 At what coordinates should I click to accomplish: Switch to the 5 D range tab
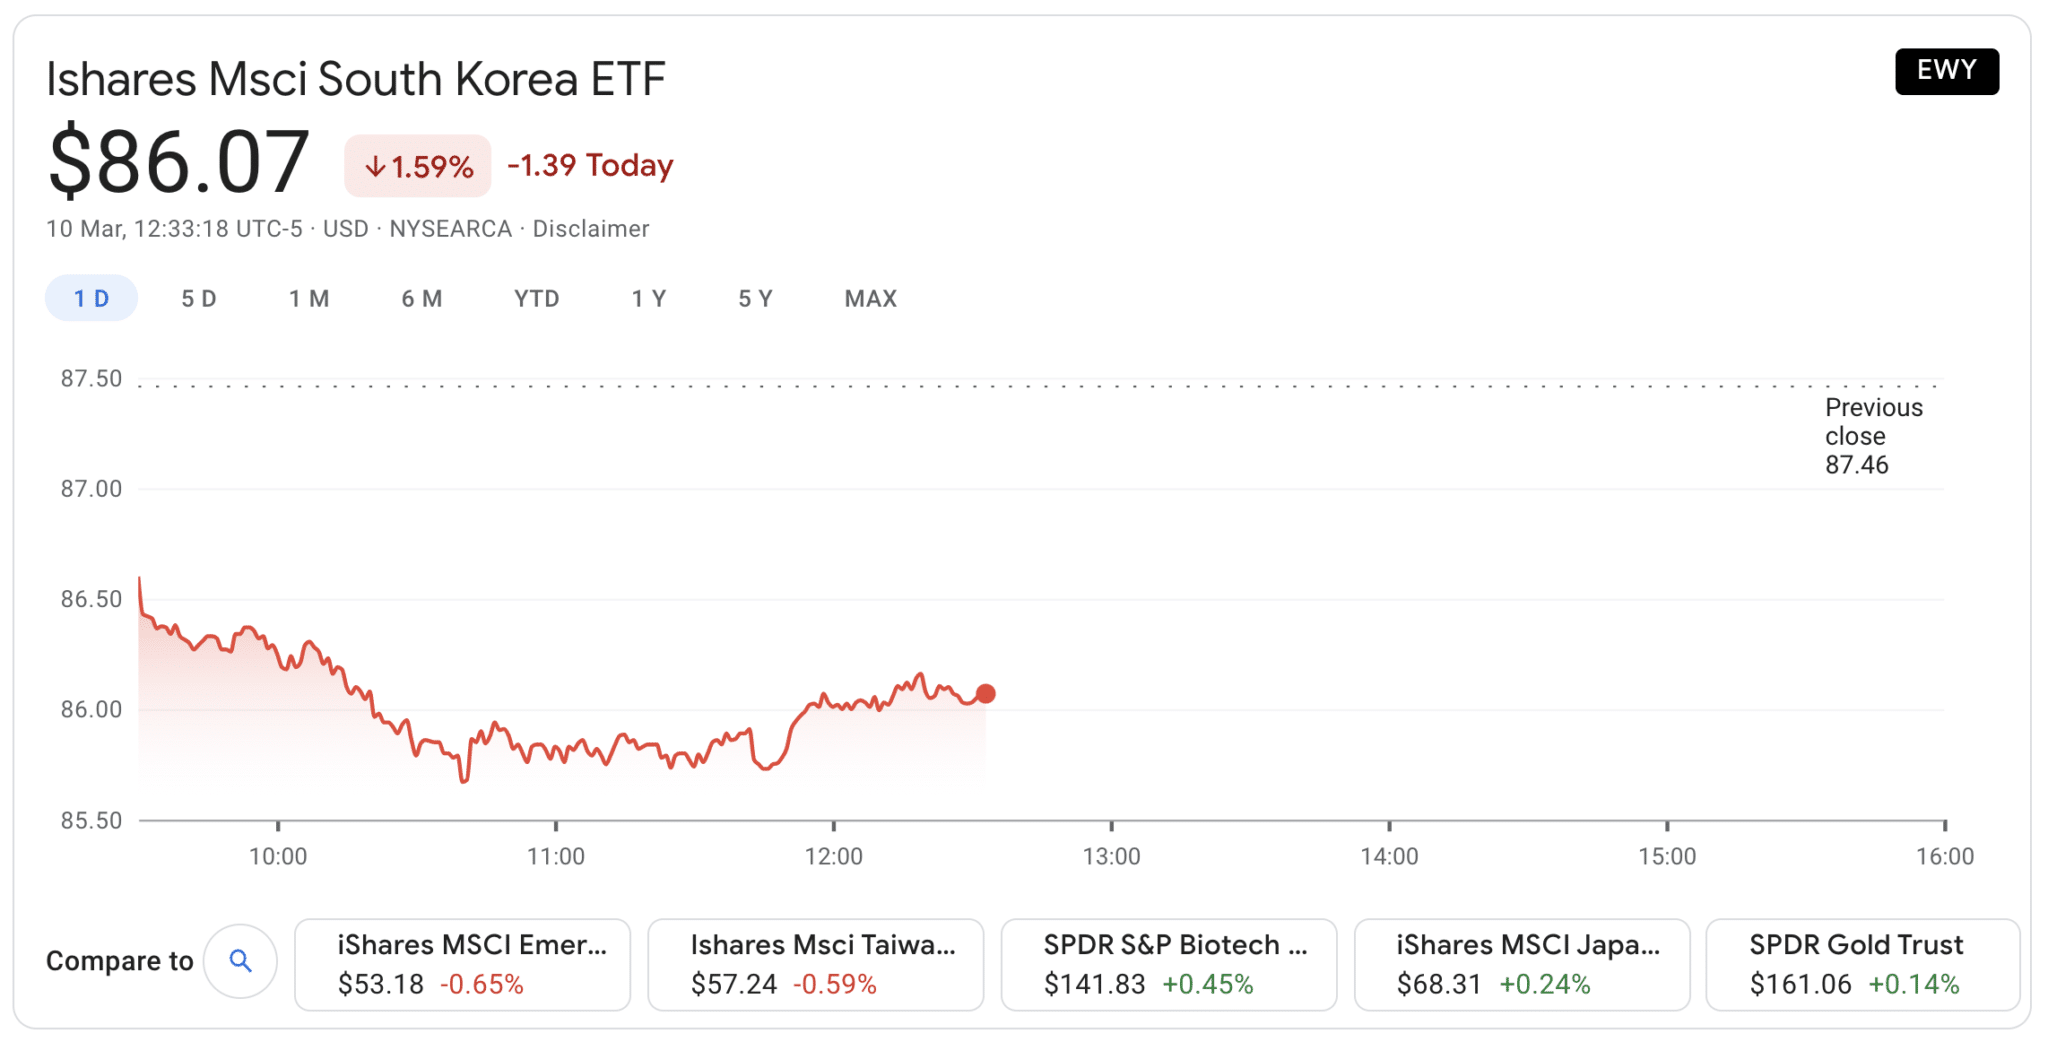click(x=198, y=298)
